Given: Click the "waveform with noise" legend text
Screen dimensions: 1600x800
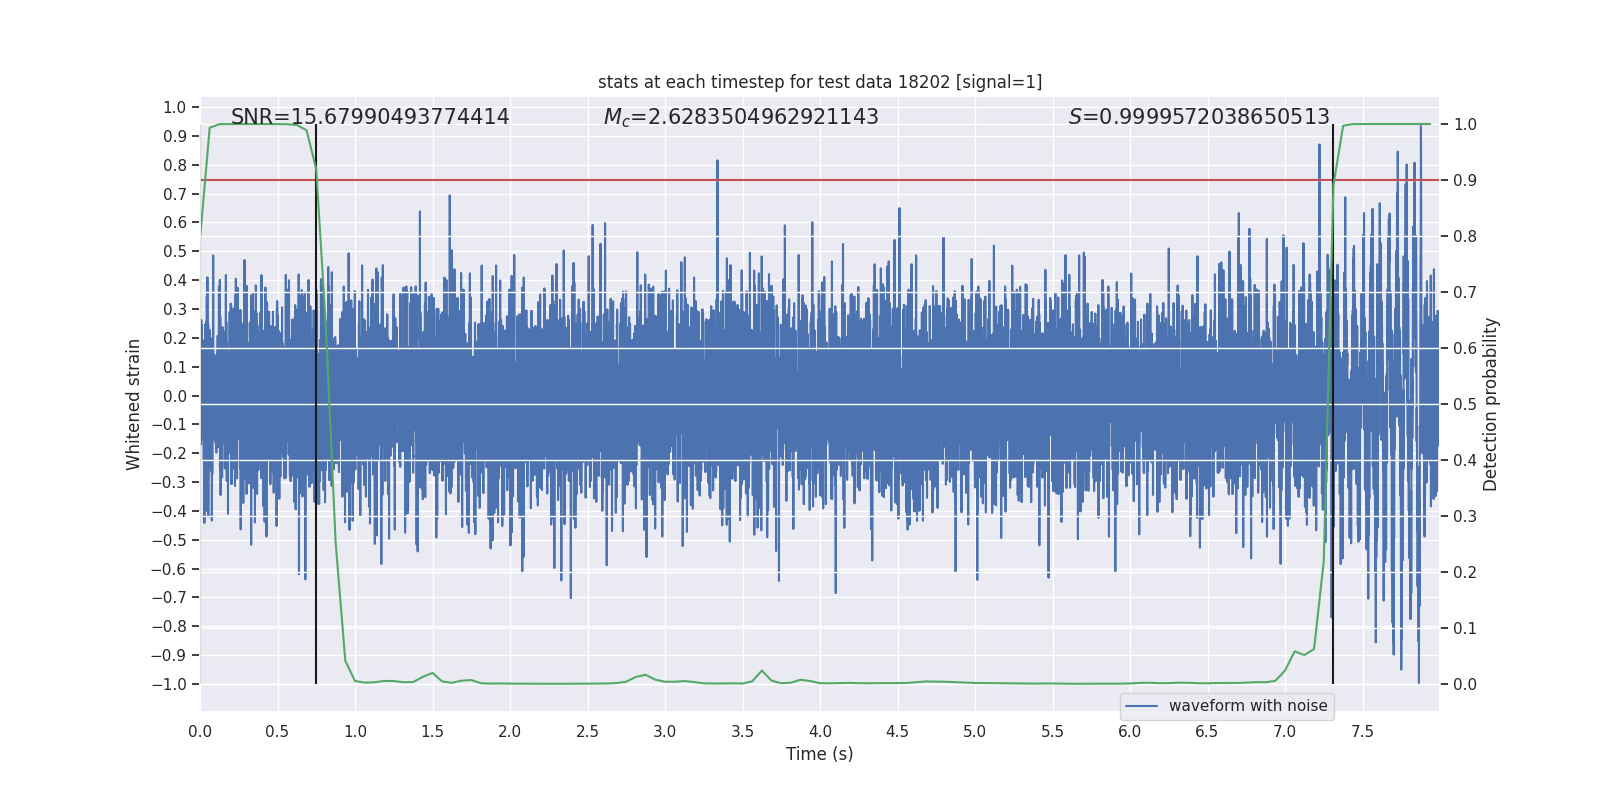Looking at the screenshot, I should point(1248,706).
